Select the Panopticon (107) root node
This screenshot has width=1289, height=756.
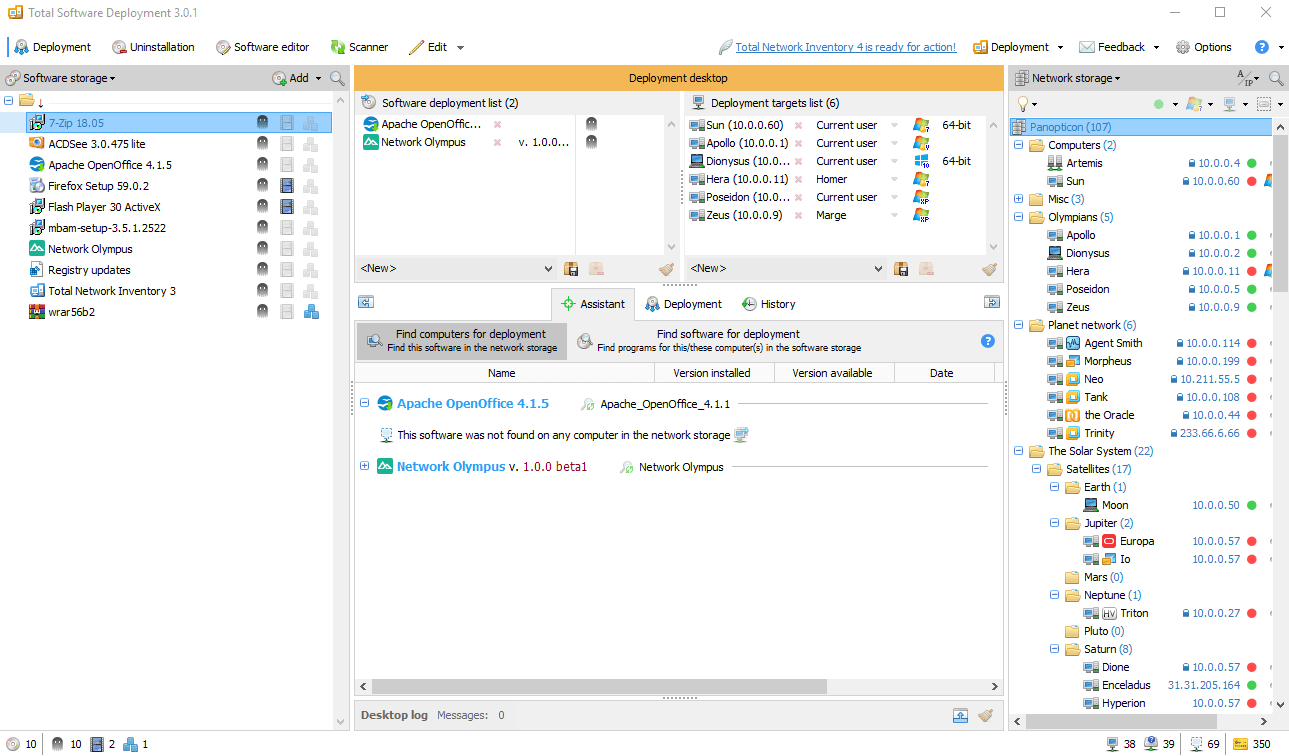point(1140,127)
